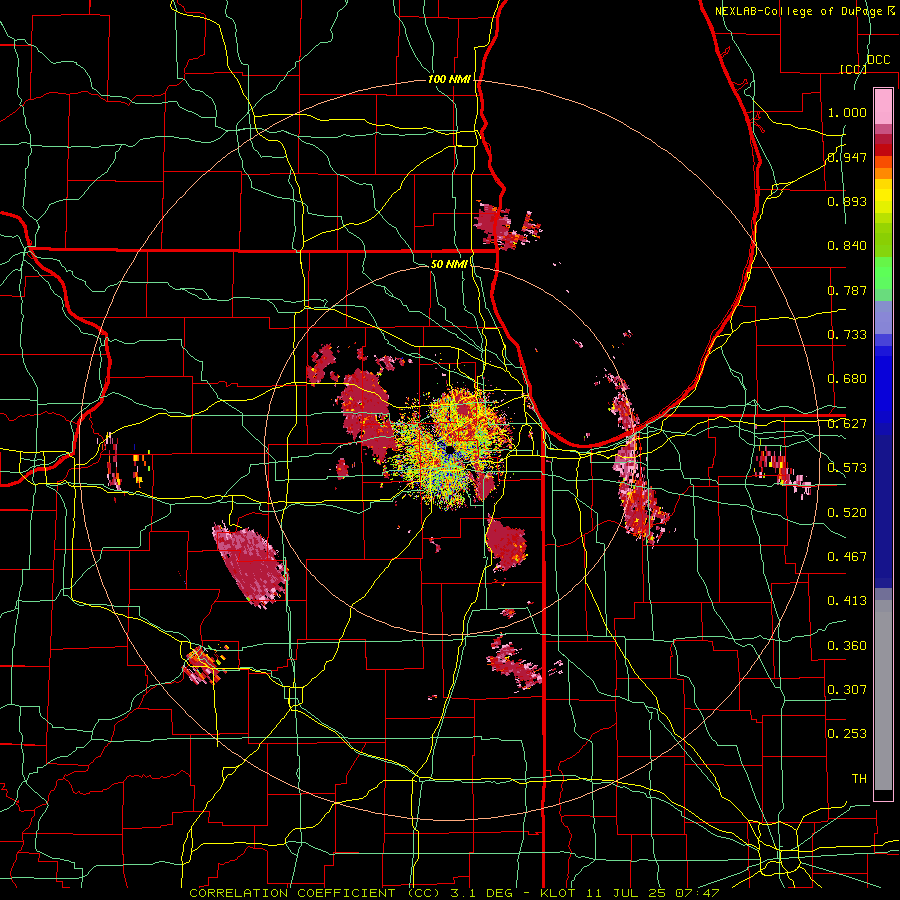The width and height of the screenshot is (900, 900).
Task: Select the 0.253 scale value
Action: click(847, 734)
